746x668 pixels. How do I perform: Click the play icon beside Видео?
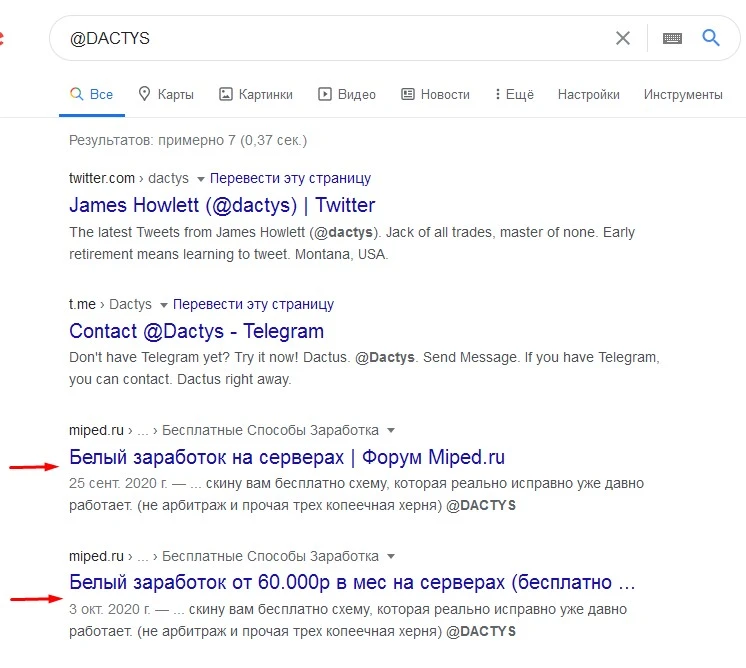(x=324, y=94)
